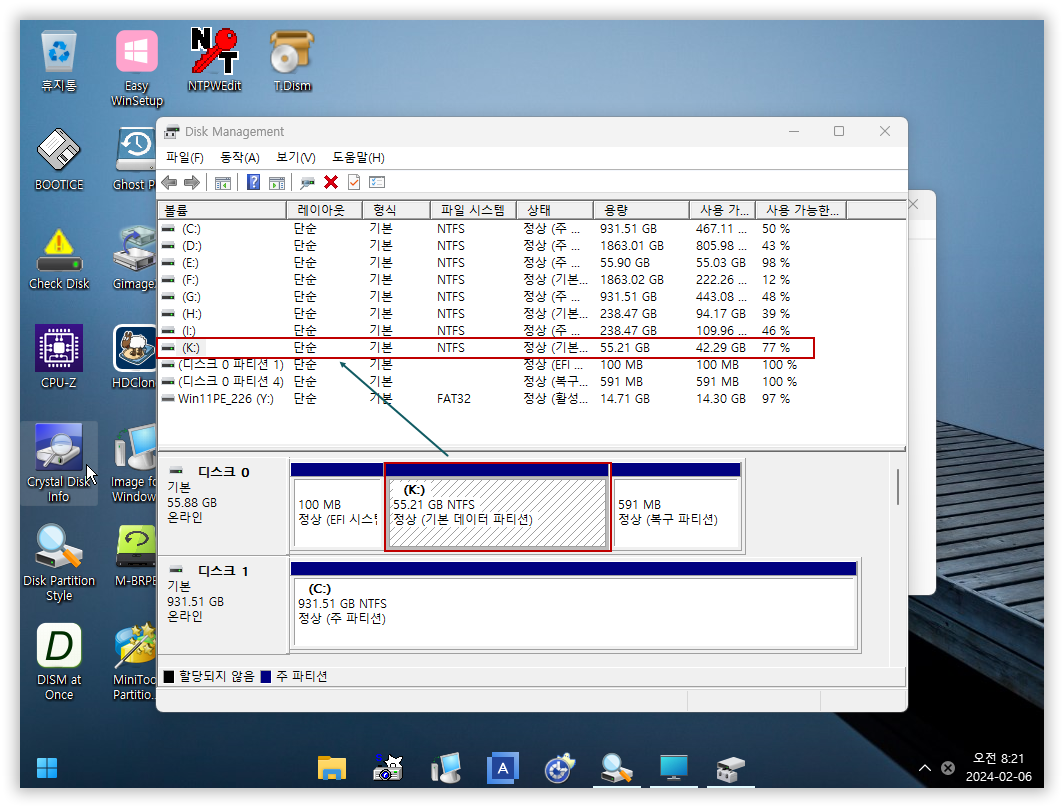Expand the system tray hidden icons chevron

tap(925, 768)
